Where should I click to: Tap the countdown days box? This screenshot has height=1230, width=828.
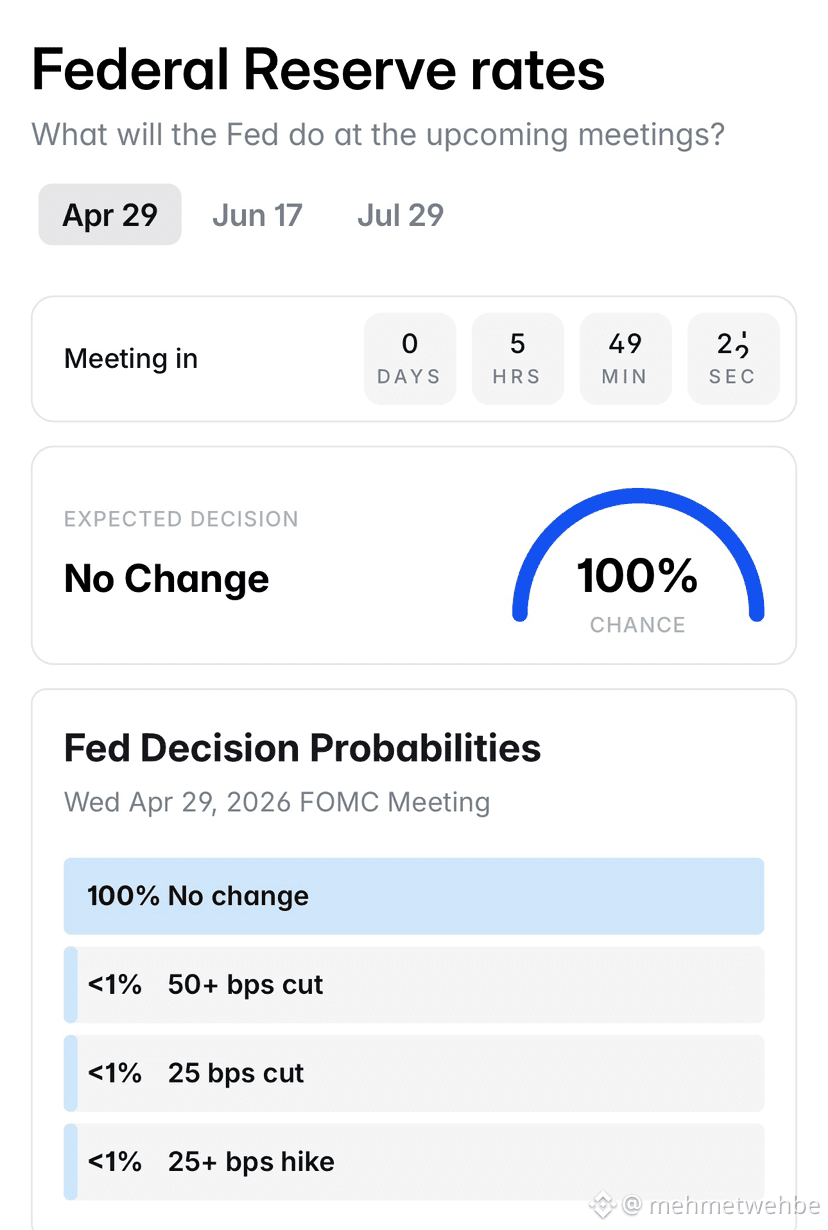[410, 359]
